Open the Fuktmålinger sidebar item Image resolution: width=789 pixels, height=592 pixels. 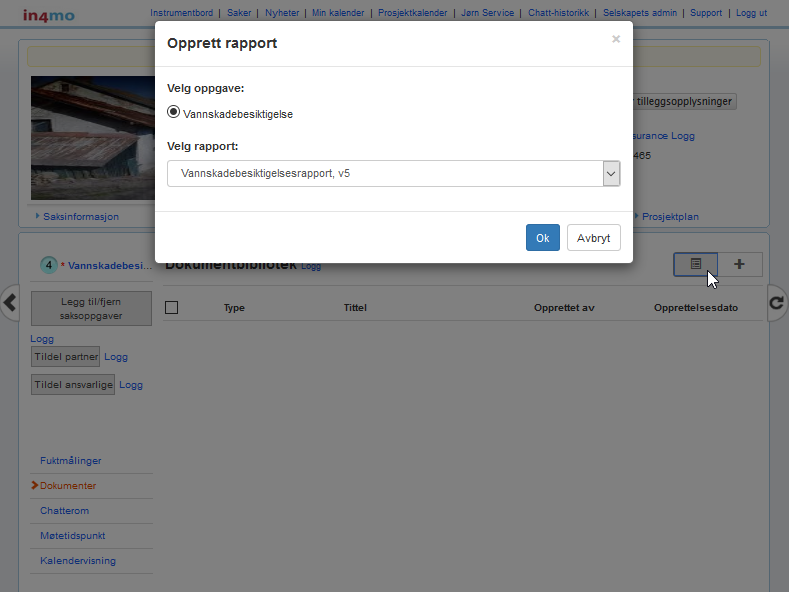pos(71,461)
